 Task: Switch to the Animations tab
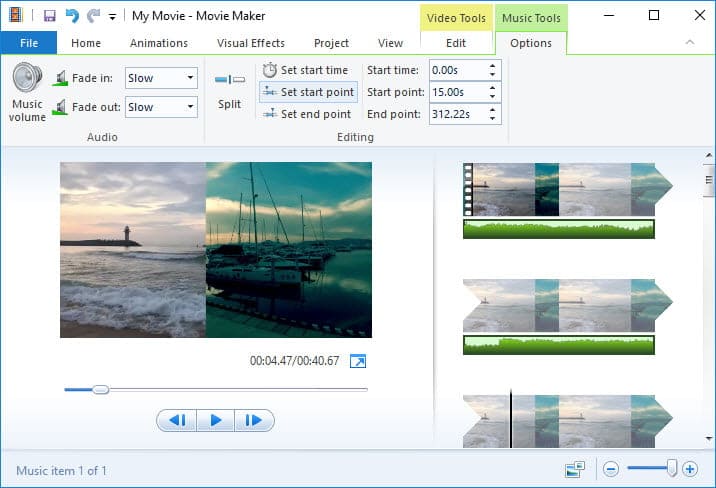(x=159, y=43)
